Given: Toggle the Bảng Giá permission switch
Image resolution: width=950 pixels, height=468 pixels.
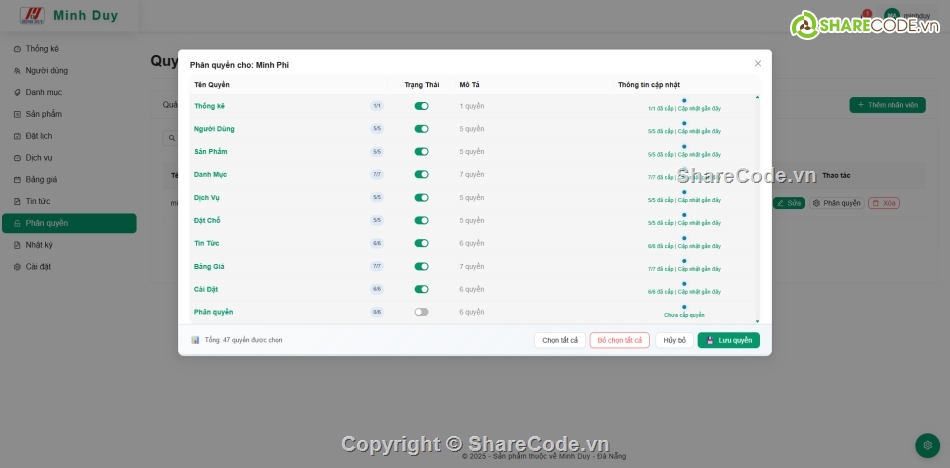Looking at the screenshot, I should [421, 266].
